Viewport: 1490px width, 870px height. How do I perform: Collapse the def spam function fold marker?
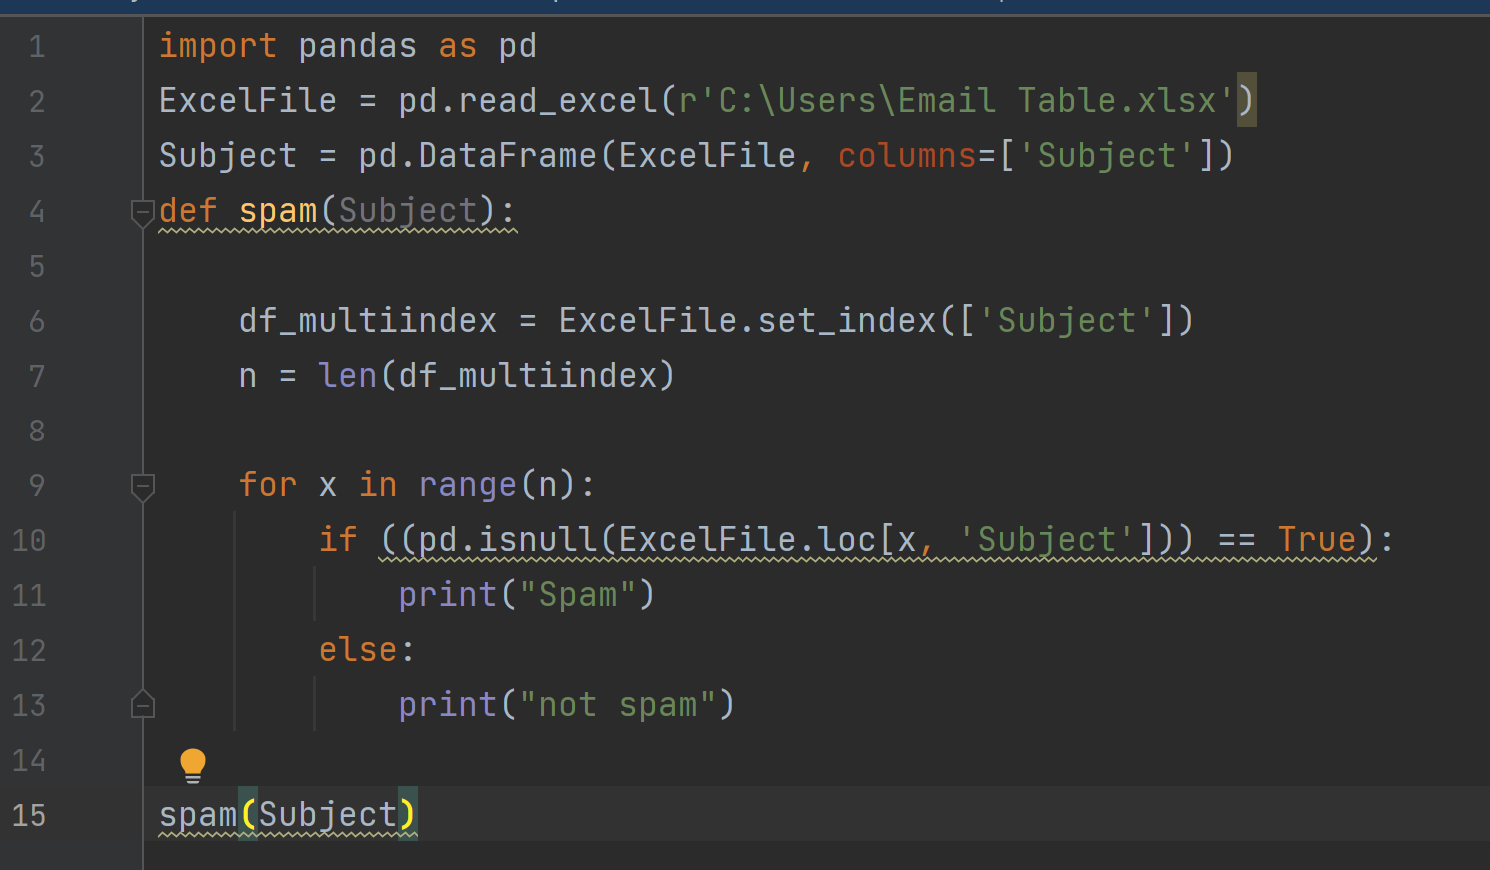[x=143, y=213]
